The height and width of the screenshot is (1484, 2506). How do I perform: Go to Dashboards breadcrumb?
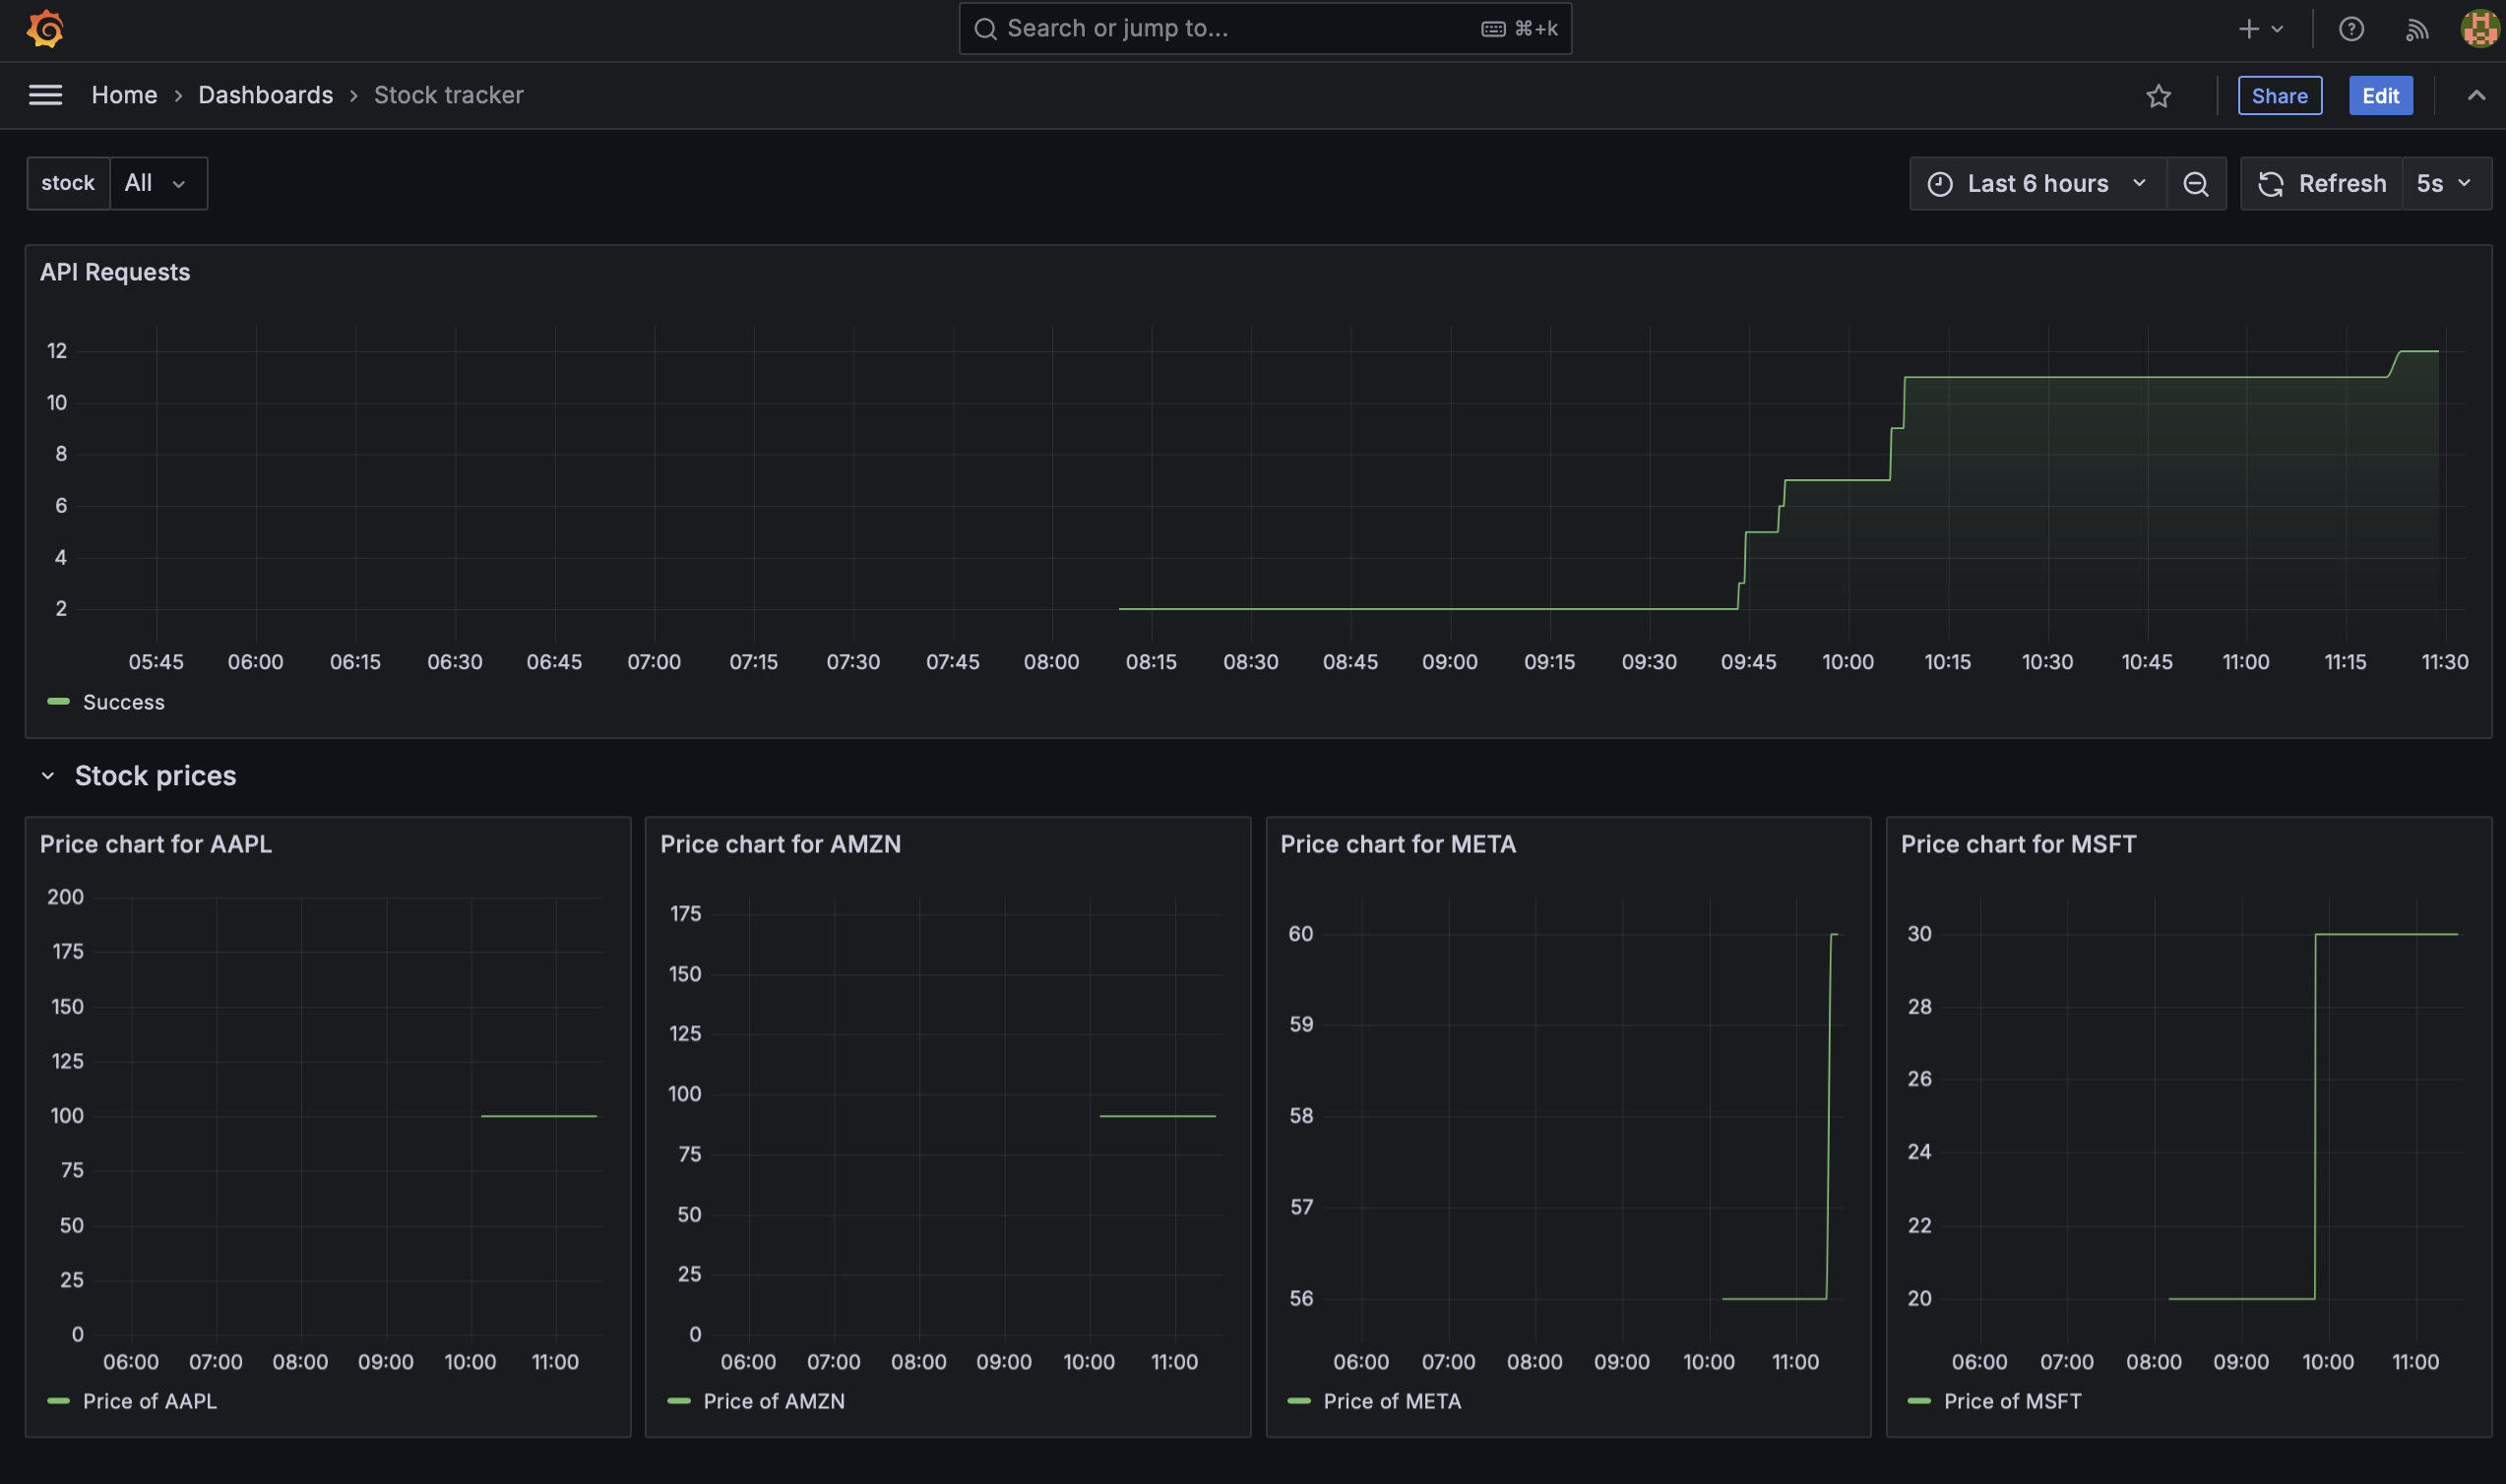(x=265, y=95)
